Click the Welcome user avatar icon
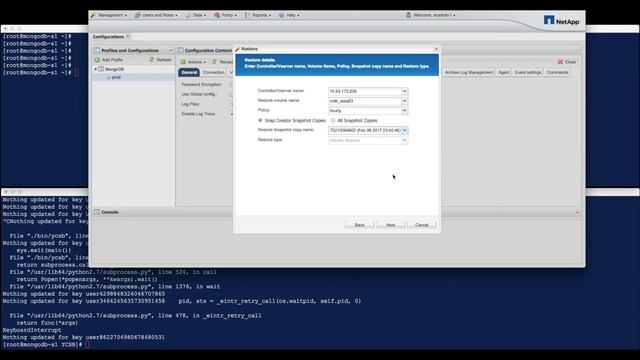The height and width of the screenshot is (360, 640). [408, 15]
